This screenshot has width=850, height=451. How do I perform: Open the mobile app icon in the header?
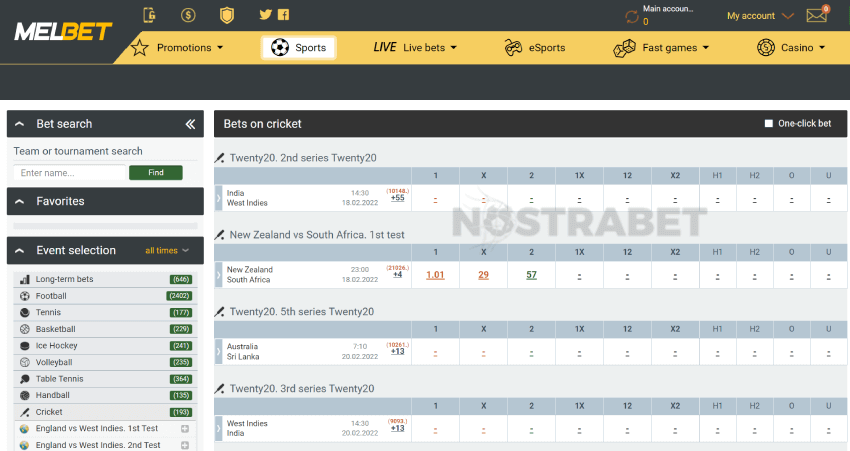click(x=149, y=15)
